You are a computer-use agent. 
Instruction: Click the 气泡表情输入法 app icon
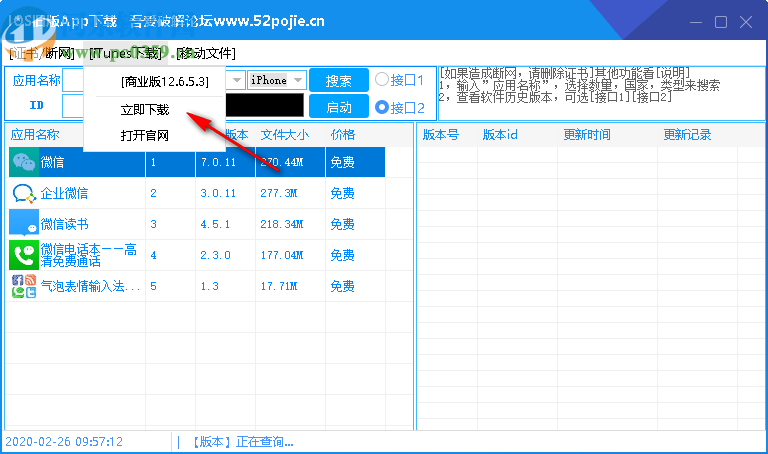(24, 286)
